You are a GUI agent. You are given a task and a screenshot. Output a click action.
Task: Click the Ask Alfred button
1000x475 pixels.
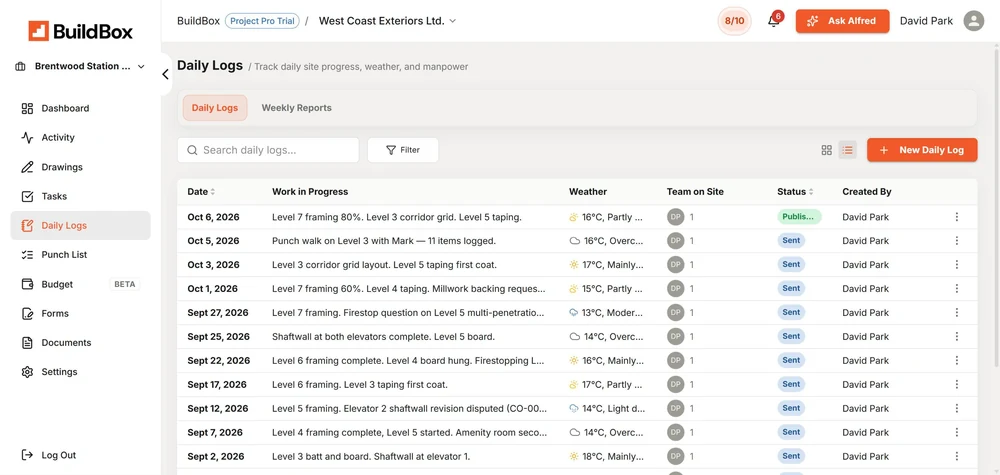point(842,21)
